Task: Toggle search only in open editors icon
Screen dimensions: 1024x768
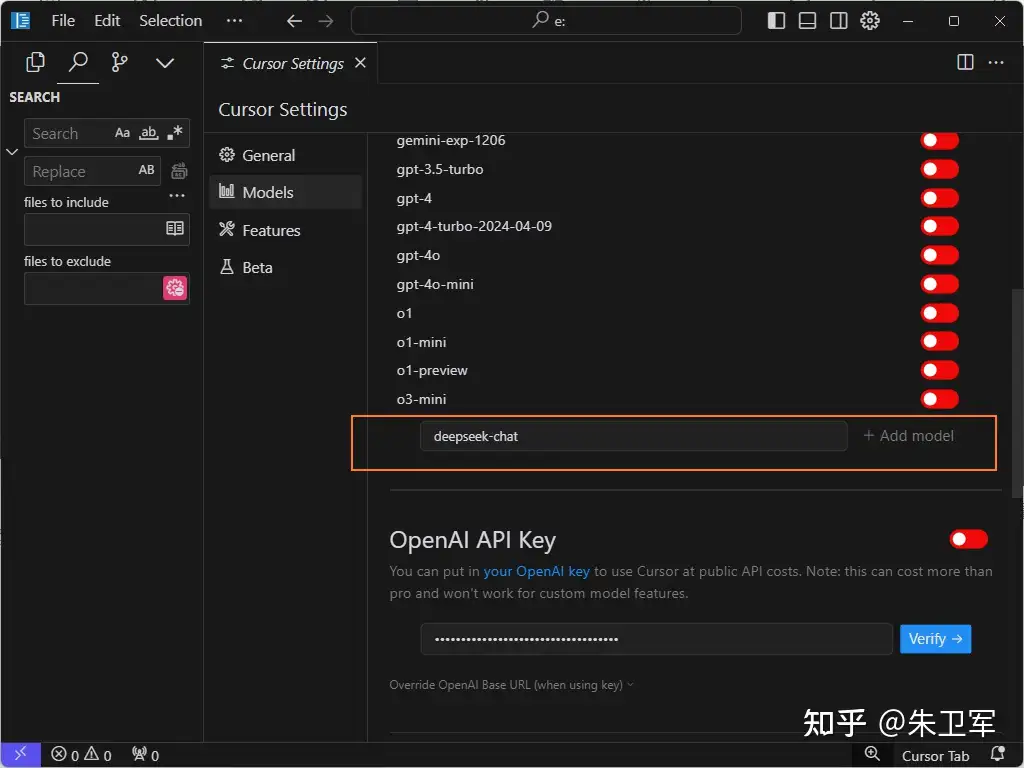Action: [174, 229]
